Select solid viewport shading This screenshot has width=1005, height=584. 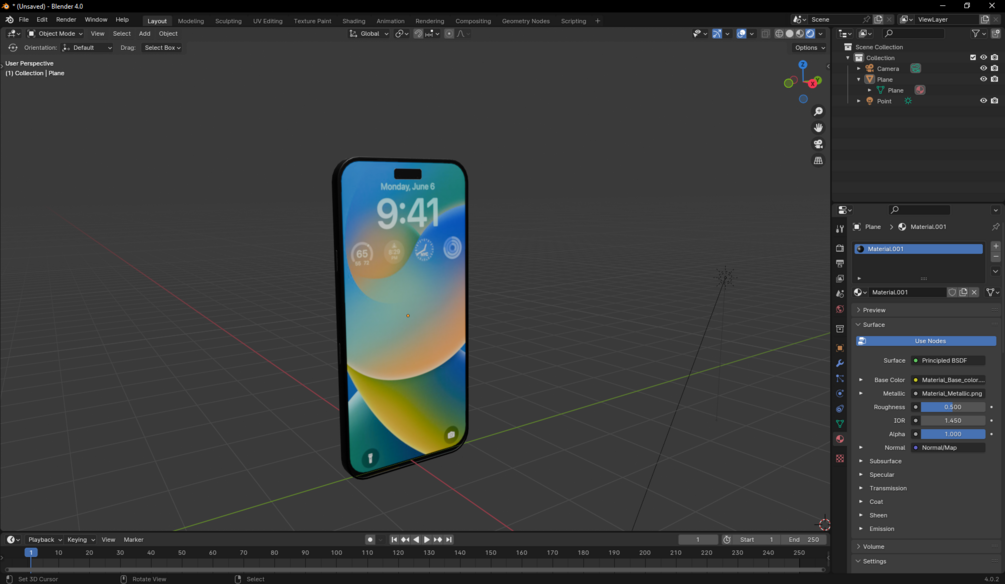tap(790, 33)
